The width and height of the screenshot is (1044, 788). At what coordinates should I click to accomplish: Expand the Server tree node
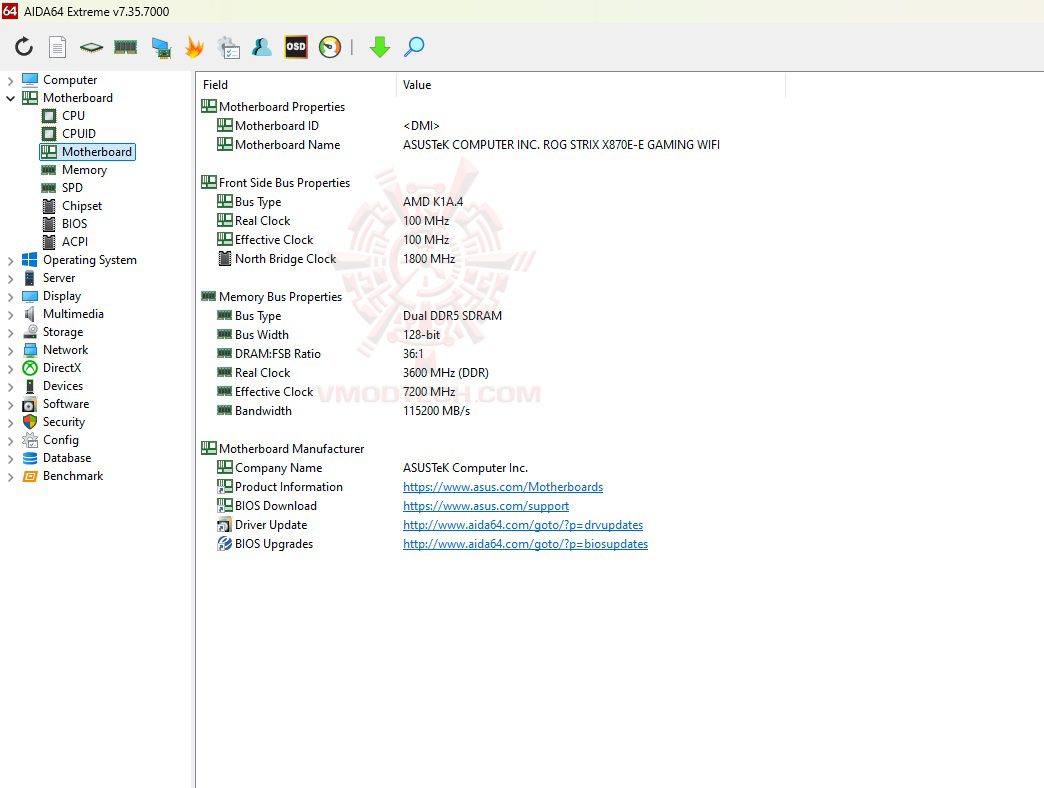[10, 279]
